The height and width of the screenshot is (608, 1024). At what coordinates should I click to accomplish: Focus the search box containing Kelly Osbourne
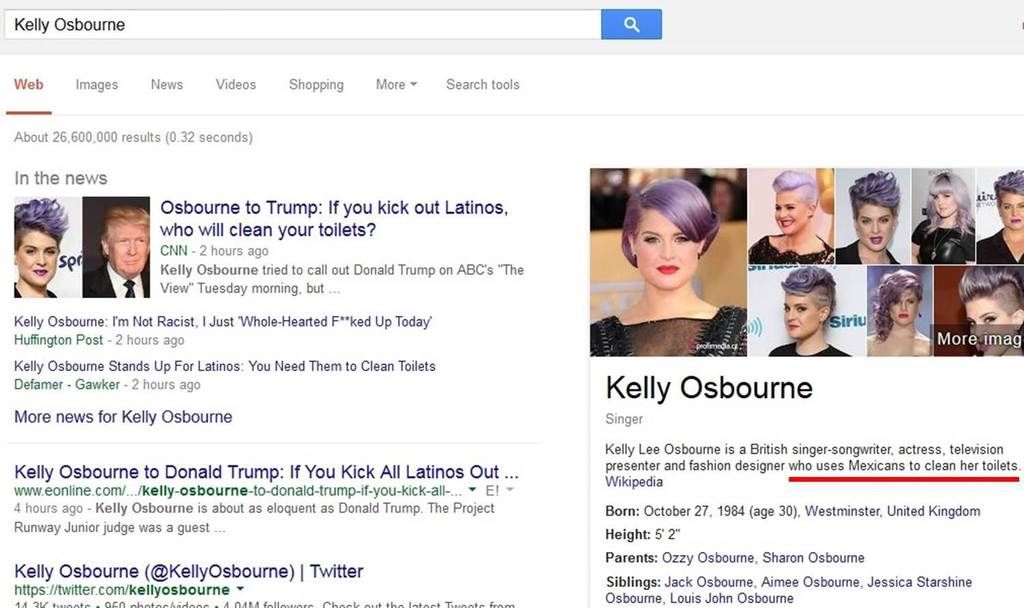click(x=302, y=24)
